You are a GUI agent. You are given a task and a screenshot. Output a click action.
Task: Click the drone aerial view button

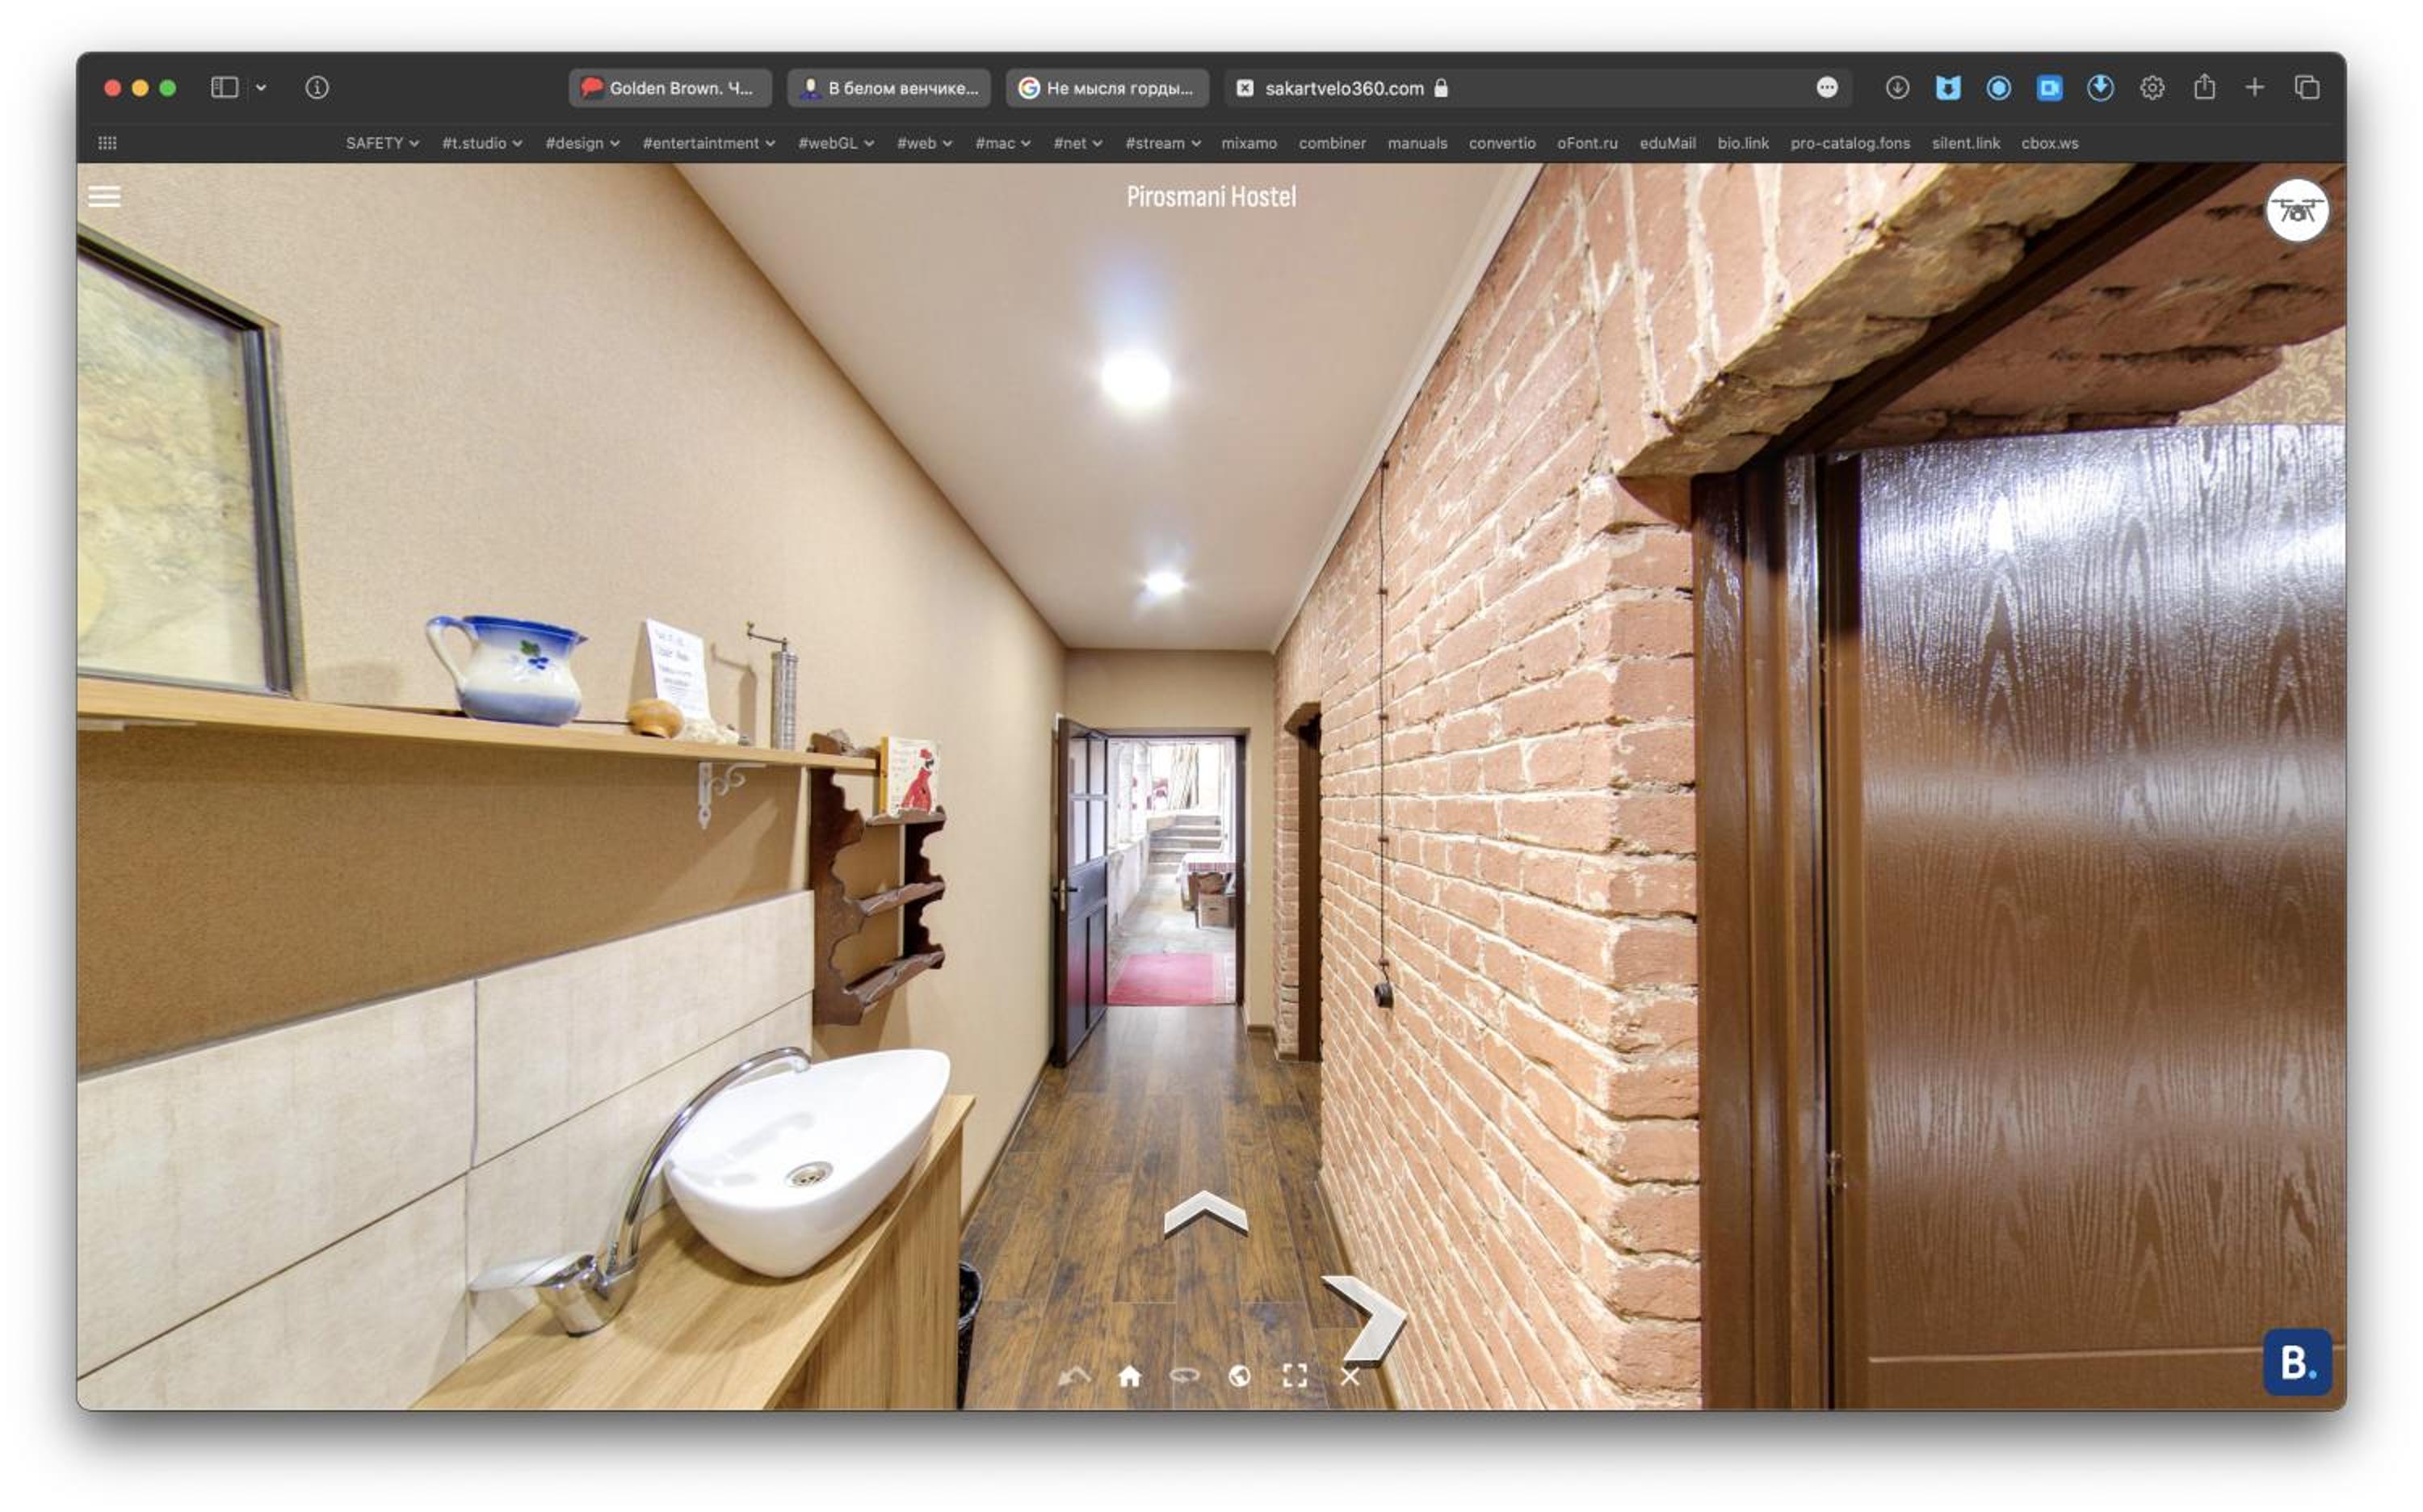coord(2296,211)
